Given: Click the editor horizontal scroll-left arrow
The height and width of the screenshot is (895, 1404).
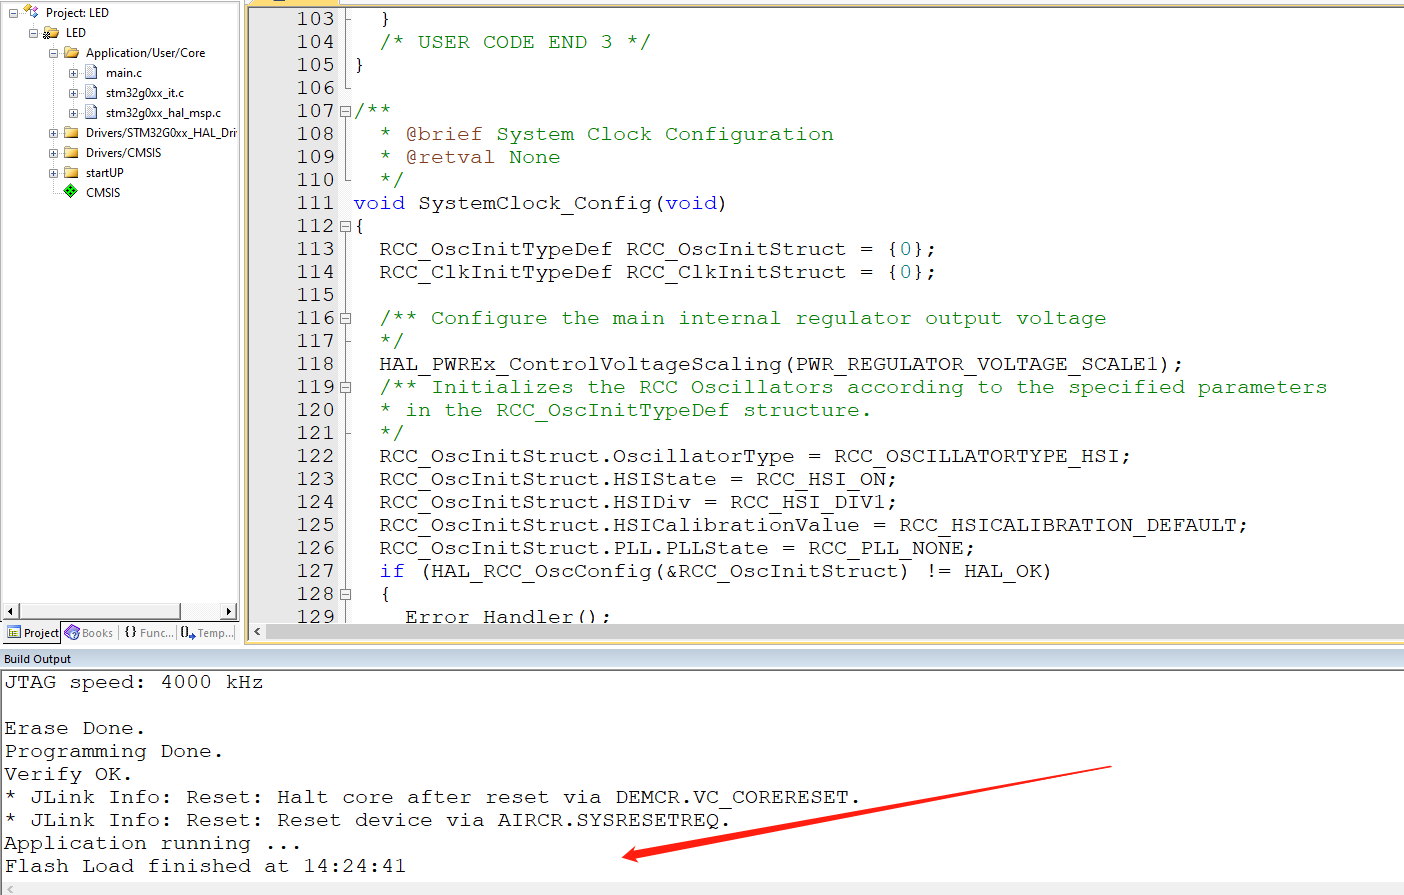Looking at the screenshot, I should tap(257, 631).
